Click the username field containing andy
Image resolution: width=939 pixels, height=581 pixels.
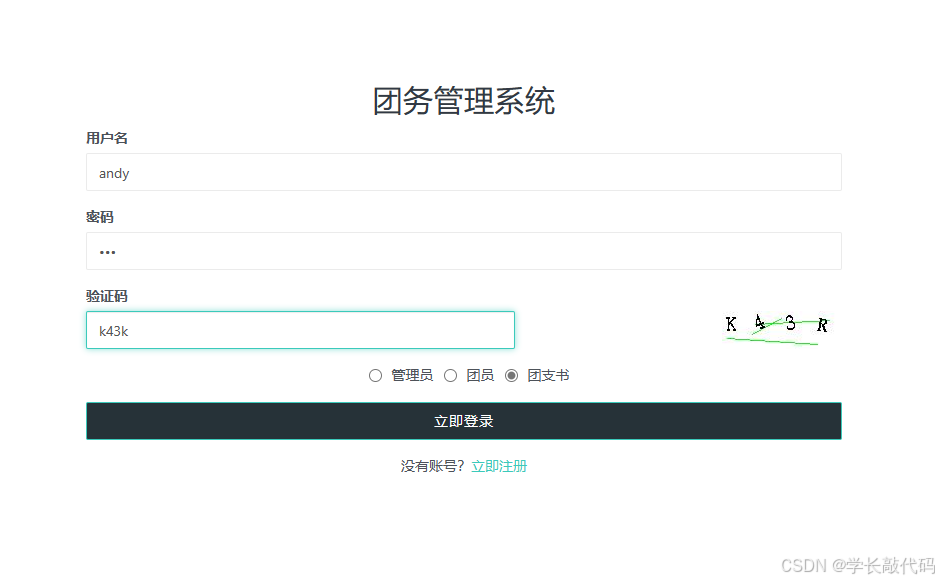tap(464, 173)
